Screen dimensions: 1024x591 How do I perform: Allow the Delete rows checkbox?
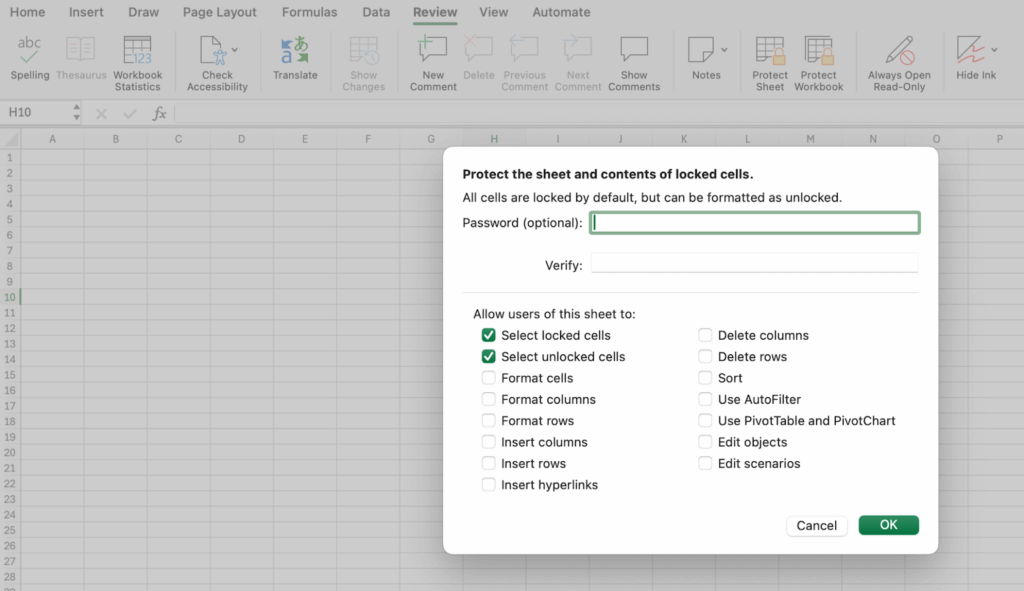[705, 357]
